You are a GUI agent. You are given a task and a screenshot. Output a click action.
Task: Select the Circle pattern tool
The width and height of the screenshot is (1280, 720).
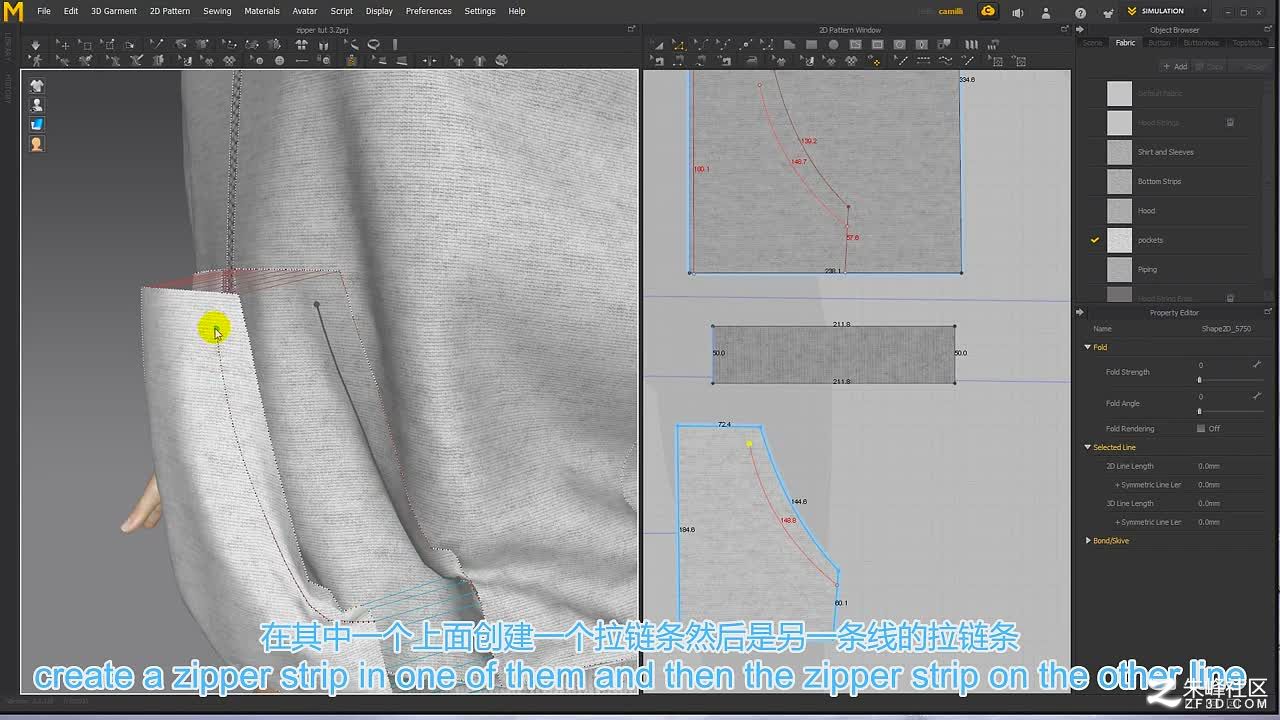[x=833, y=45]
